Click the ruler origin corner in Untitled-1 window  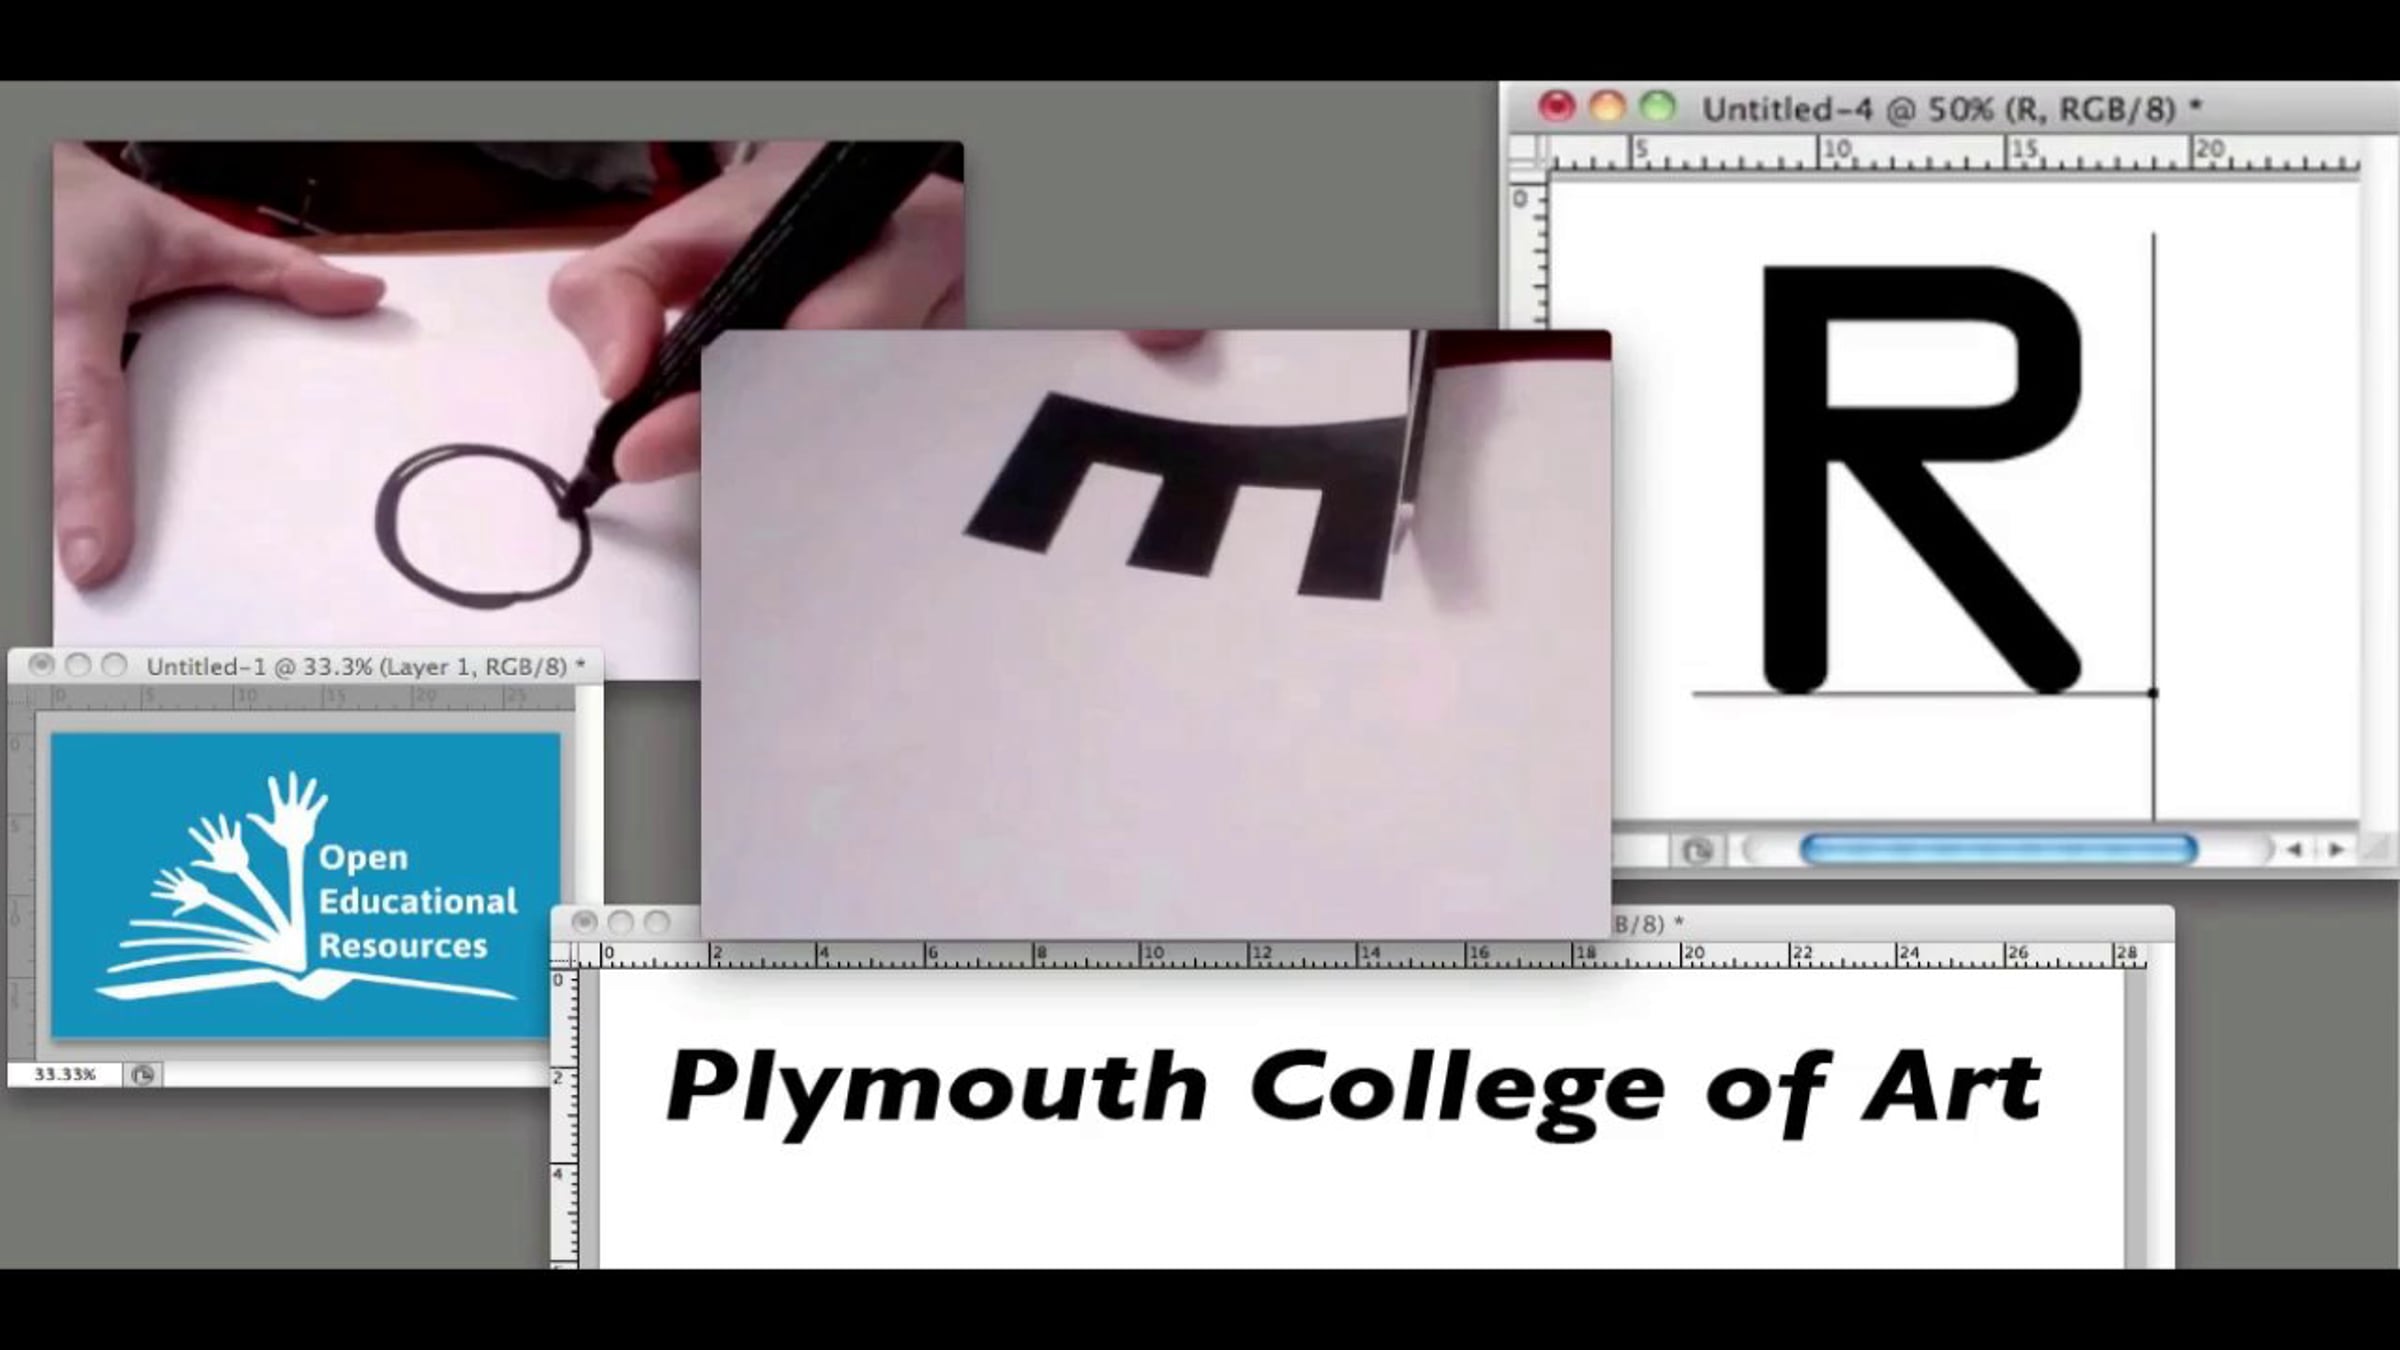pos(22,697)
